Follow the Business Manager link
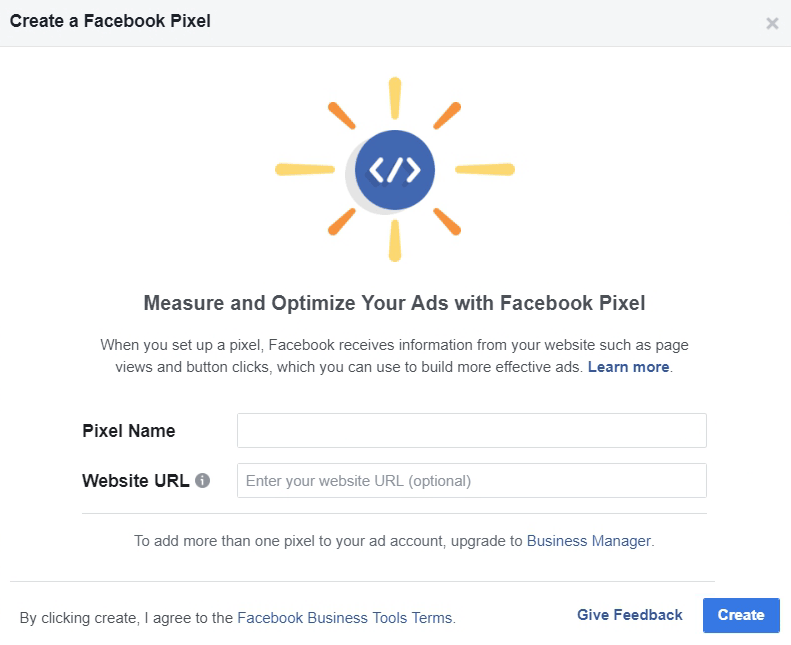 [x=589, y=541]
